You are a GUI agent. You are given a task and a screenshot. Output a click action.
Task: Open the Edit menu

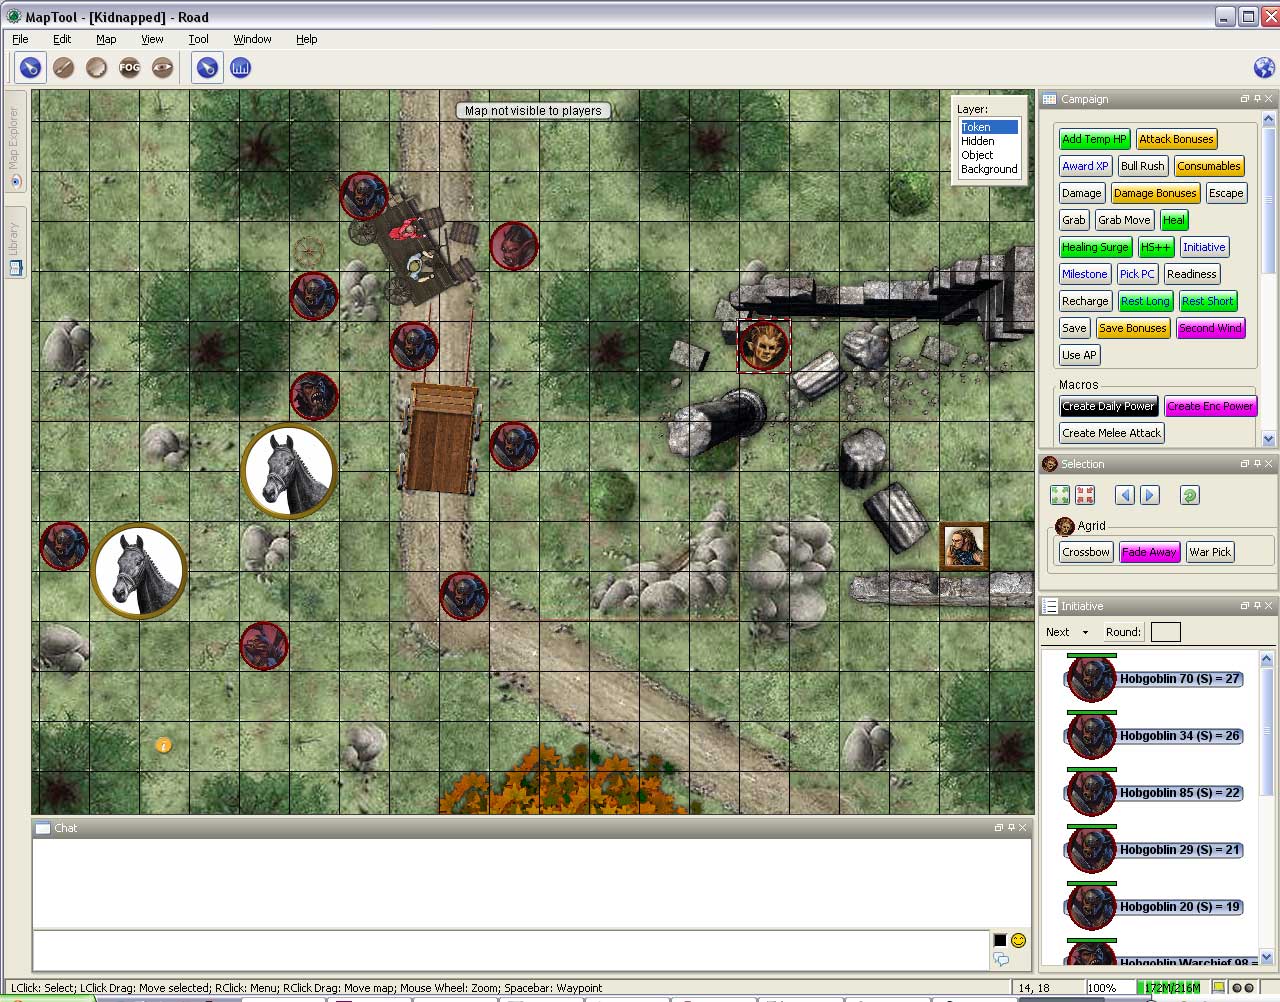click(x=62, y=39)
